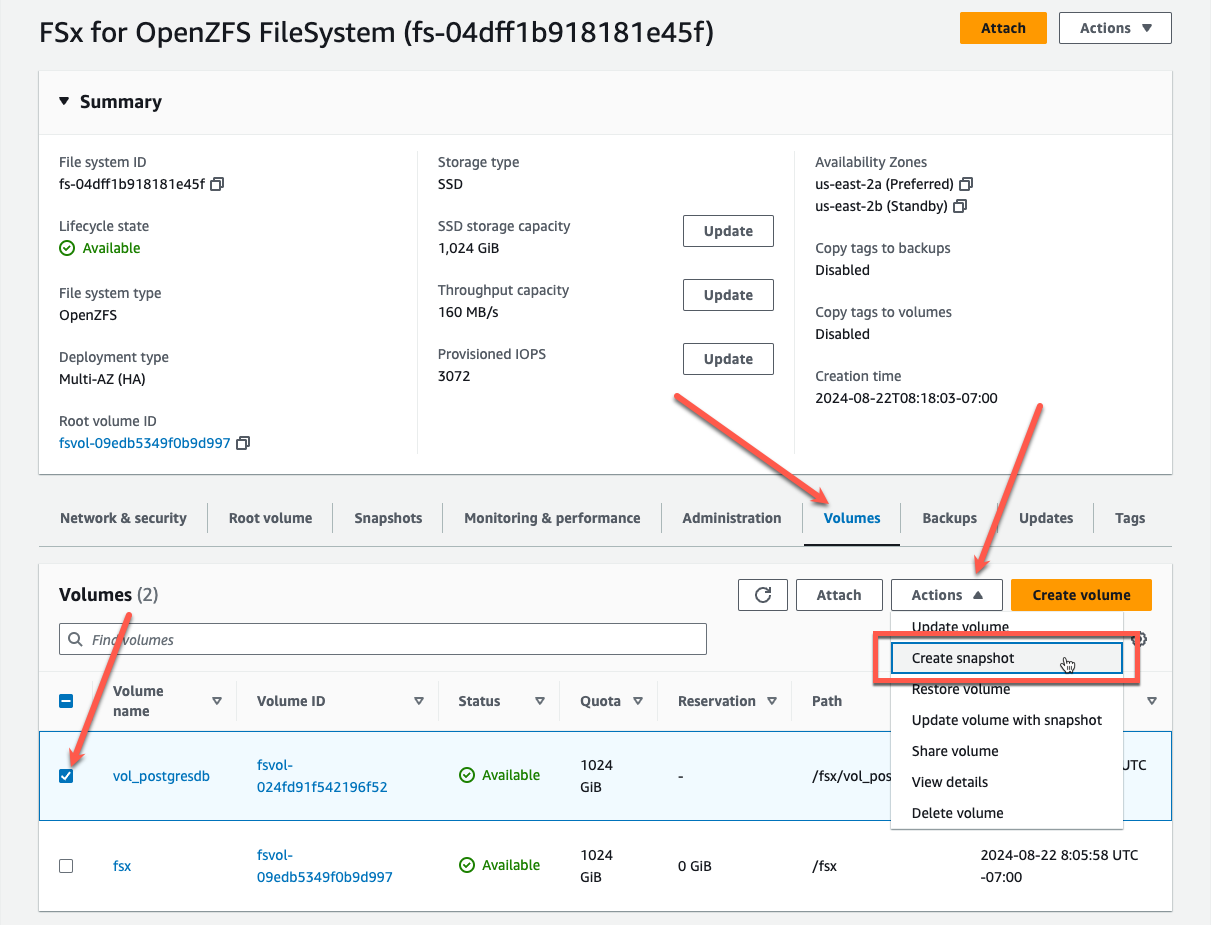
Task: Collapse the Summary section
Action: [63, 101]
